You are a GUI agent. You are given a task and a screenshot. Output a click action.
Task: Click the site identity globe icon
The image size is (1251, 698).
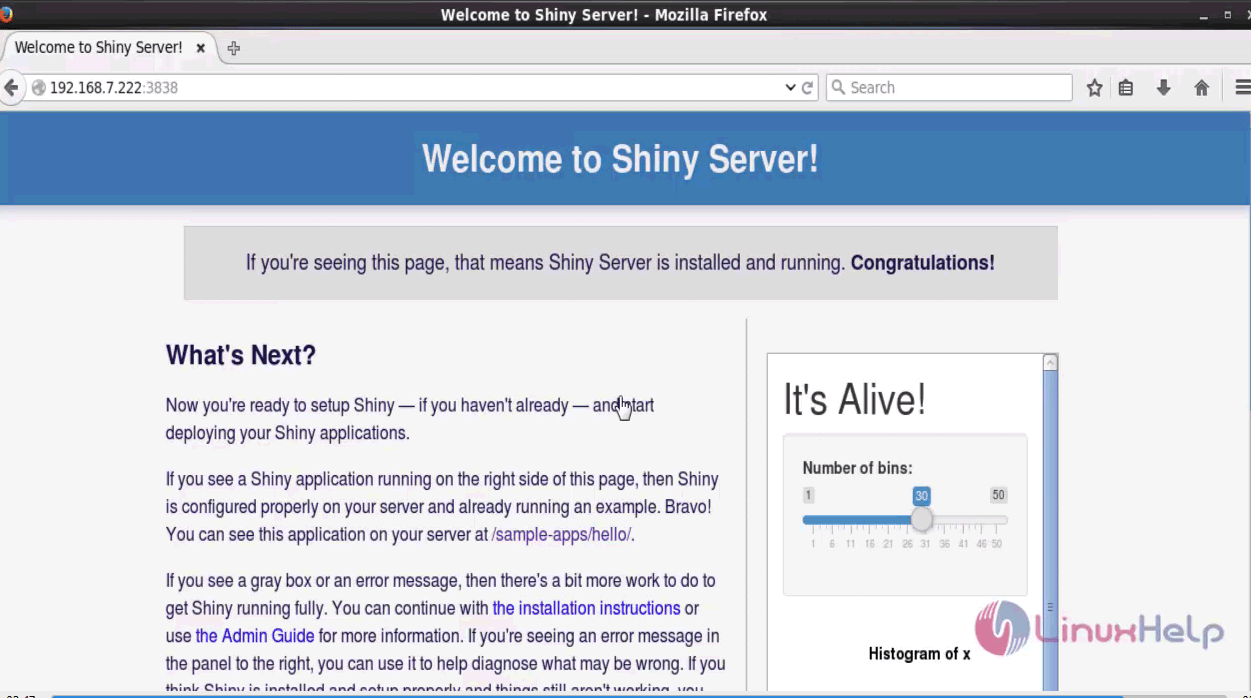[38, 88]
